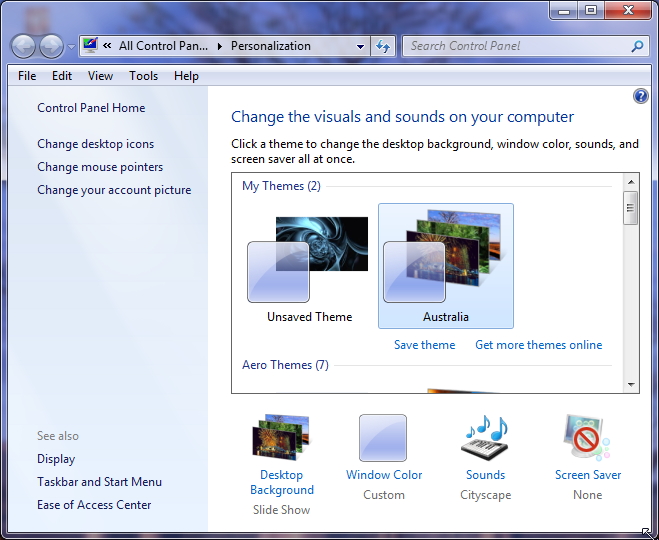
Task: Click the Back navigation arrow button
Action: (x=23, y=46)
